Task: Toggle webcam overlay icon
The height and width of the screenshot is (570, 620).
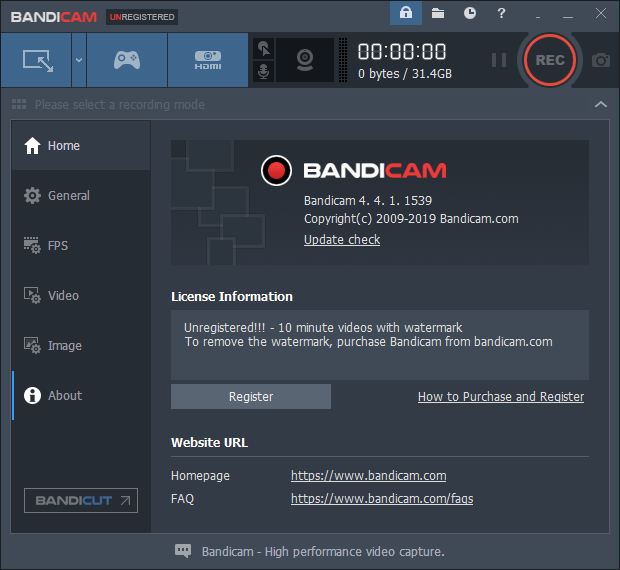Action: [x=305, y=60]
